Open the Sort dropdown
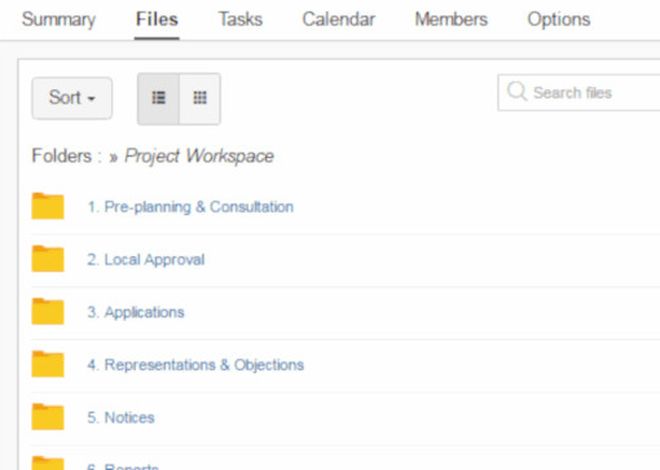 pyautogui.click(x=72, y=98)
